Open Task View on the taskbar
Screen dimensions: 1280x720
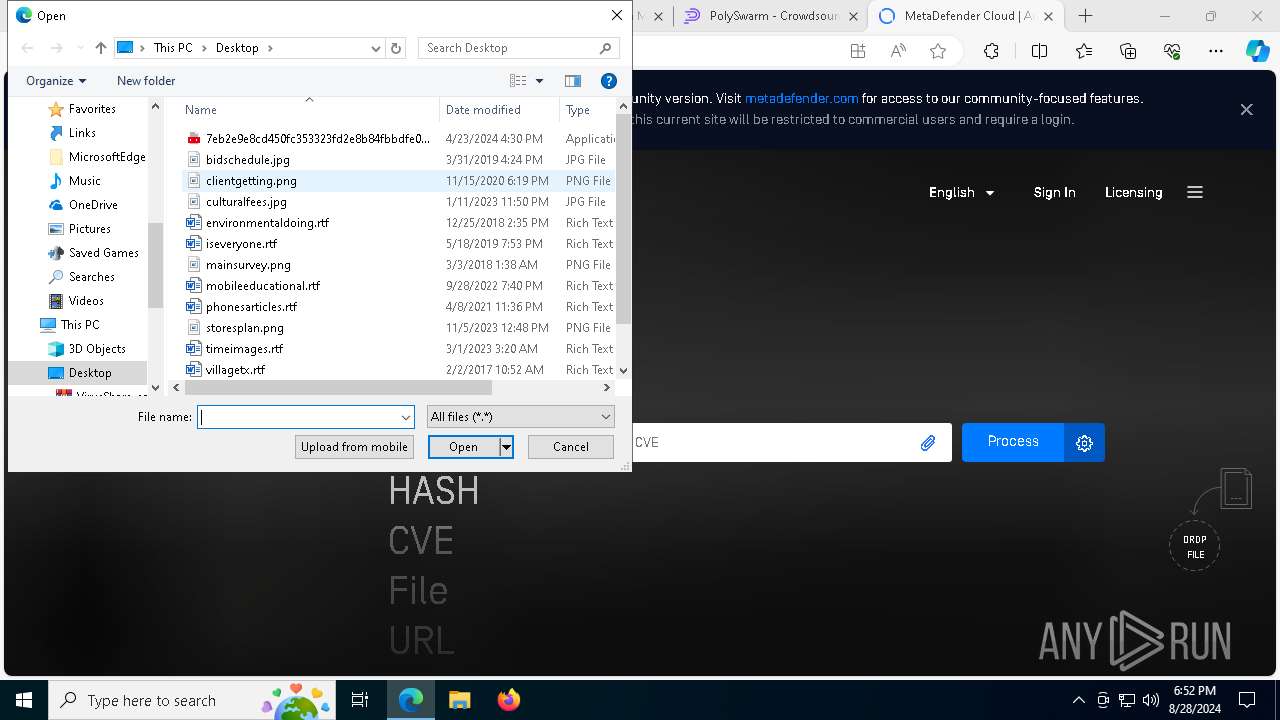point(360,700)
